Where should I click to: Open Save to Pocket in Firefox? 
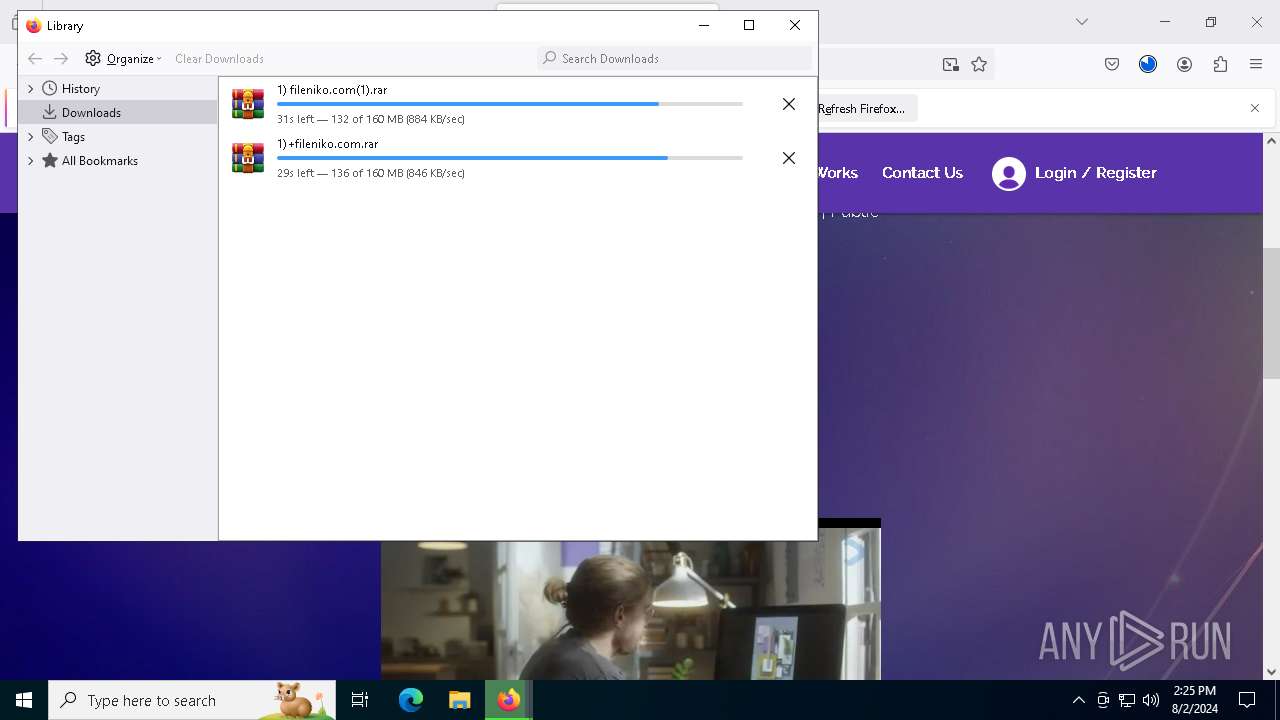click(x=1112, y=65)
